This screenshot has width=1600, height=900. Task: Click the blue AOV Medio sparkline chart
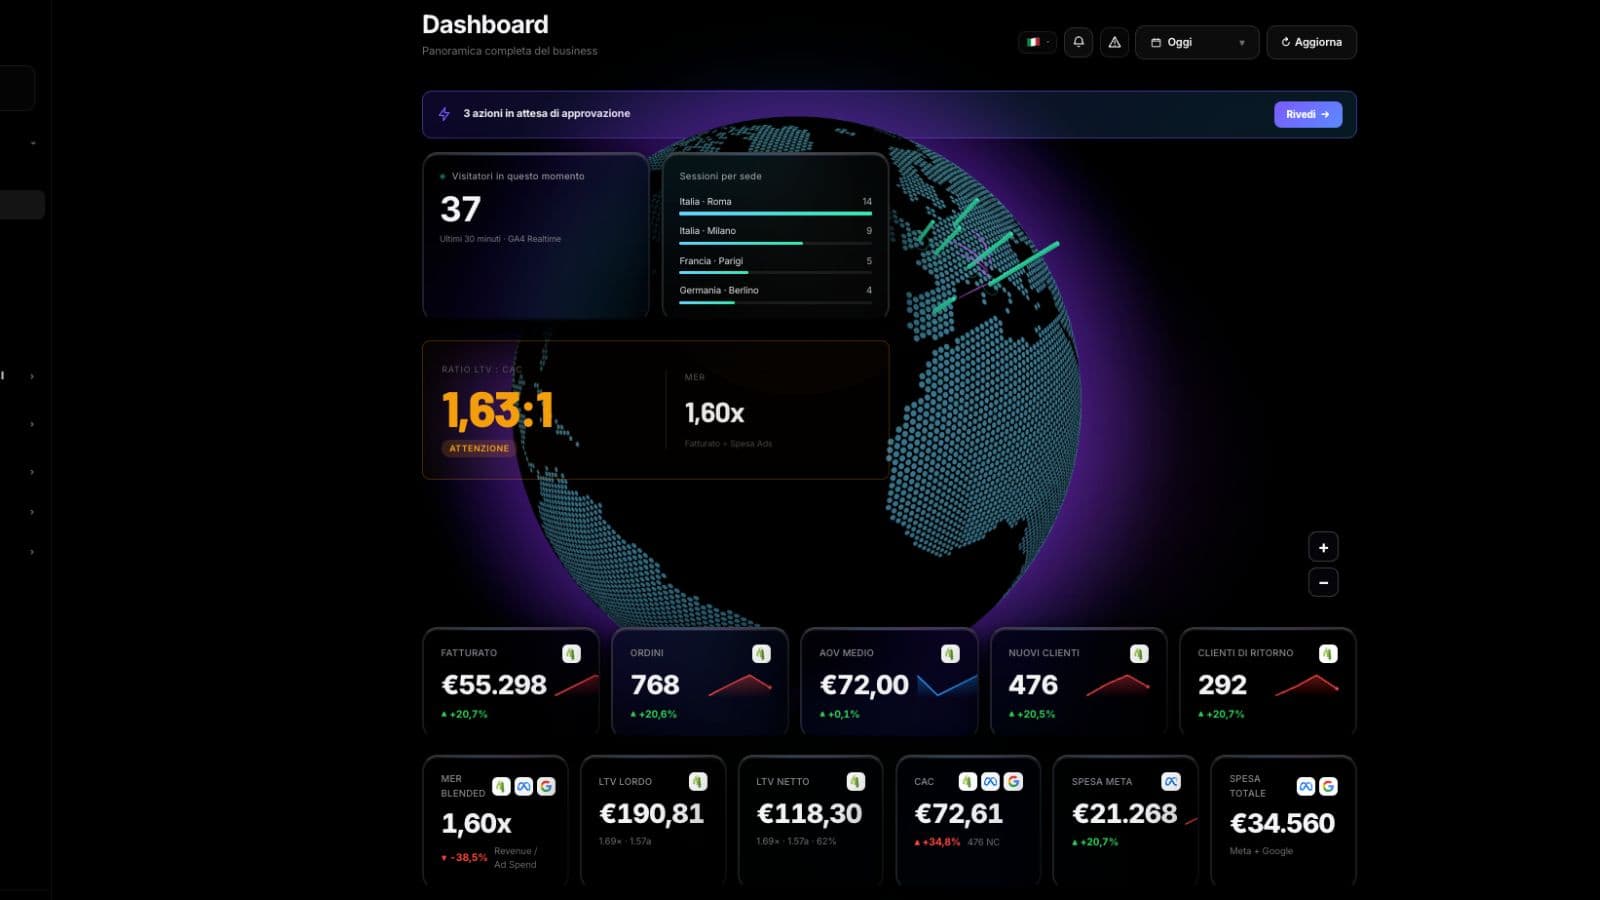(x=947, y=685)
